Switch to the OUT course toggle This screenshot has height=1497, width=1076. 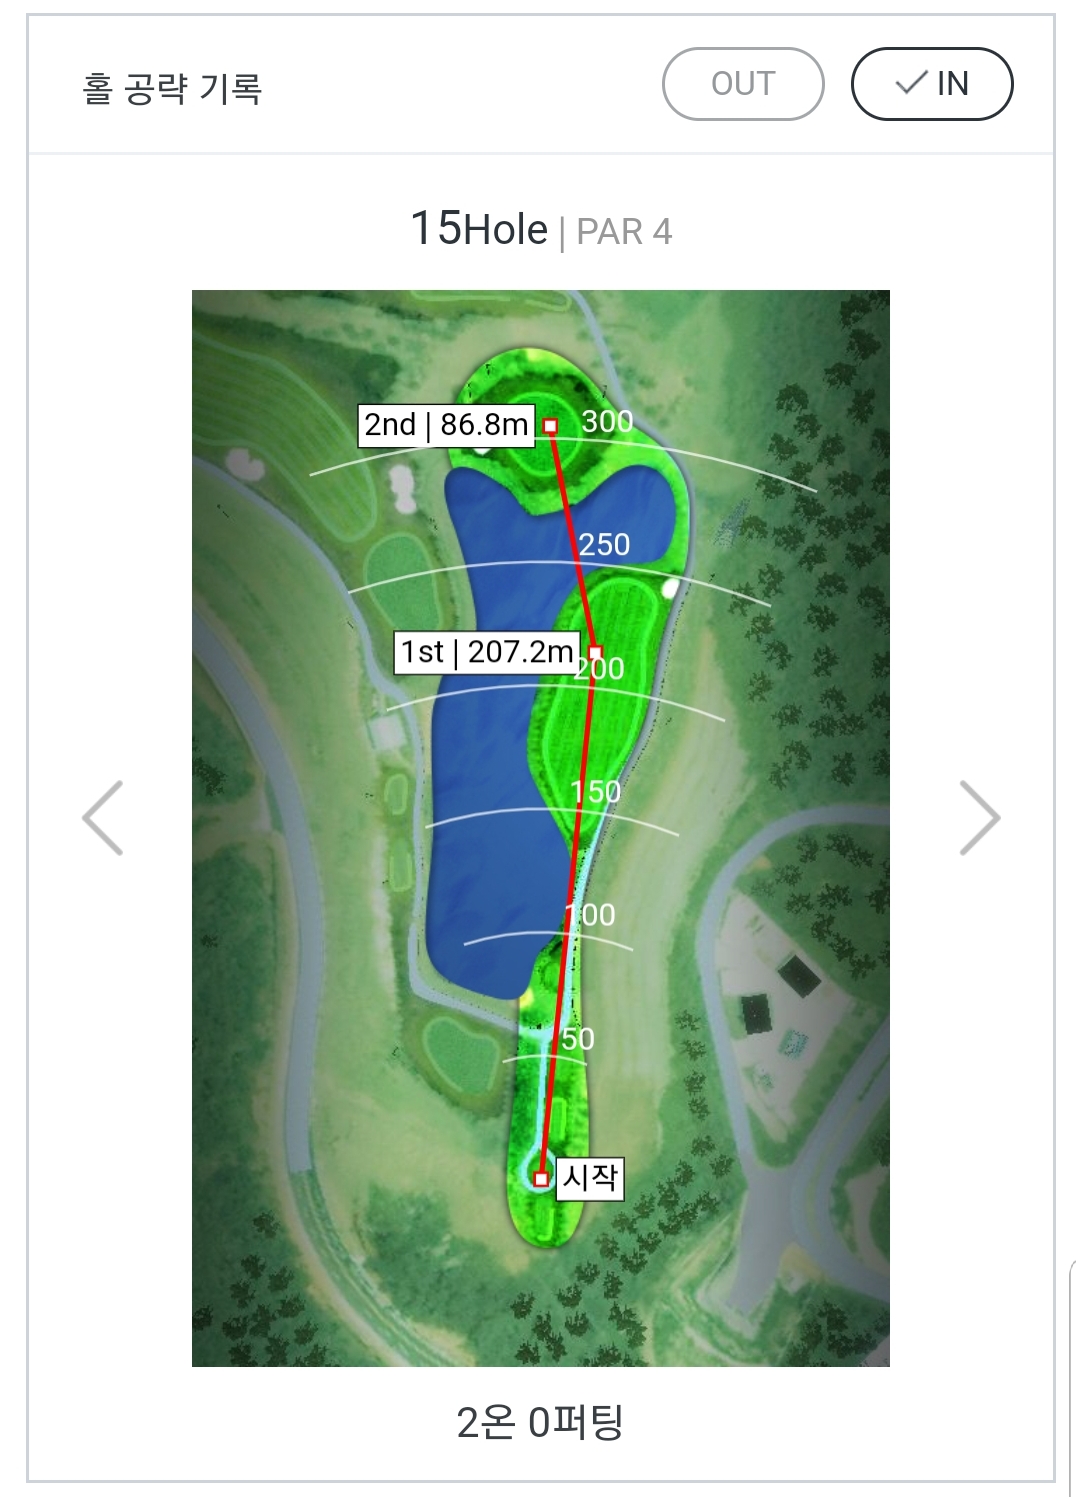[x=743, y=84]
